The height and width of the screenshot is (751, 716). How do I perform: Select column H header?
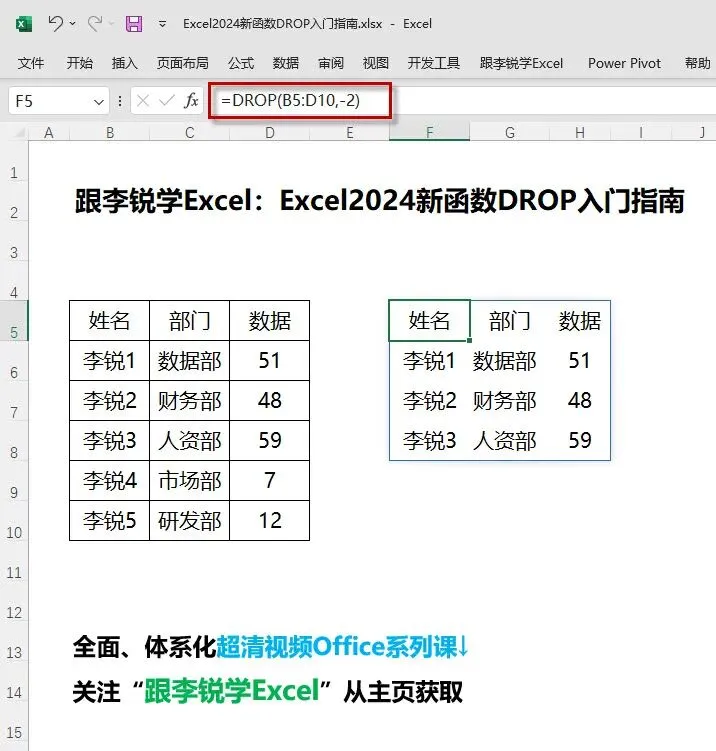point(580,133)
